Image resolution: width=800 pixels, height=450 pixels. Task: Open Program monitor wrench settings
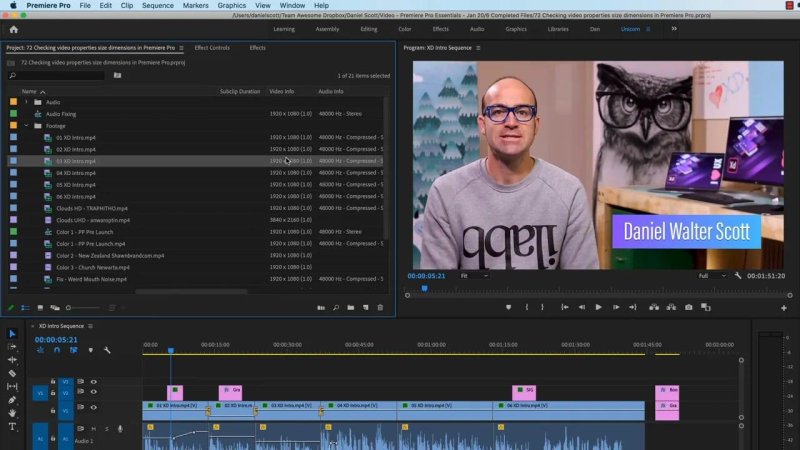pos(738,276)
